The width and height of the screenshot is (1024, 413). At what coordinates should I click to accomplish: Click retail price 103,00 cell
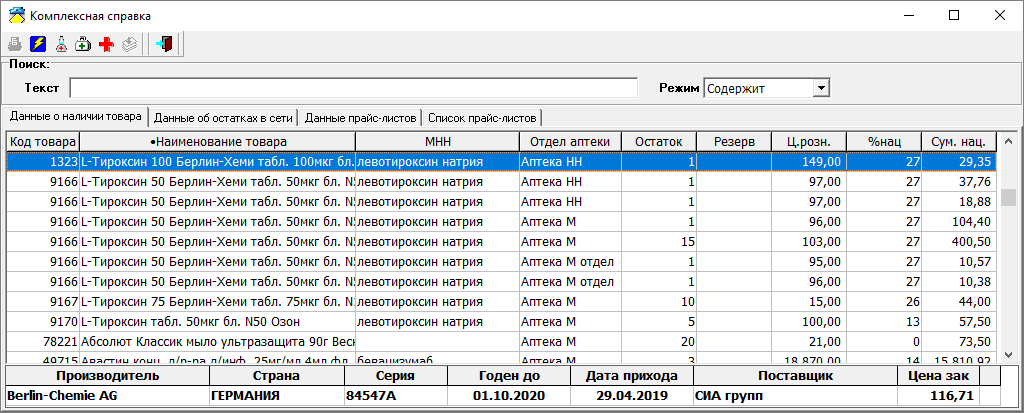pyautogui.click(x=808, y=242)
